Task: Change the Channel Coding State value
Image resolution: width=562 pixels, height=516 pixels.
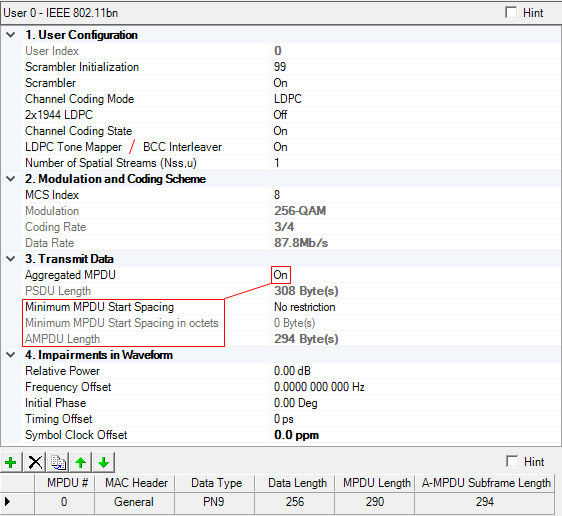Action: pyautogui.click(x=280, y=131)
